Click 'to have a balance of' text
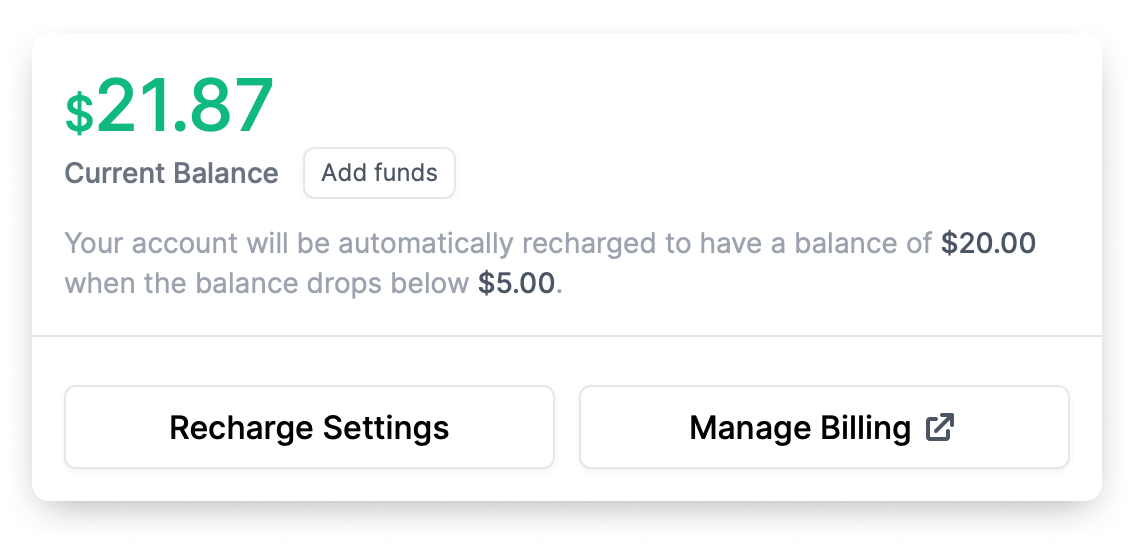1134x554 pixels. (800, 244)
